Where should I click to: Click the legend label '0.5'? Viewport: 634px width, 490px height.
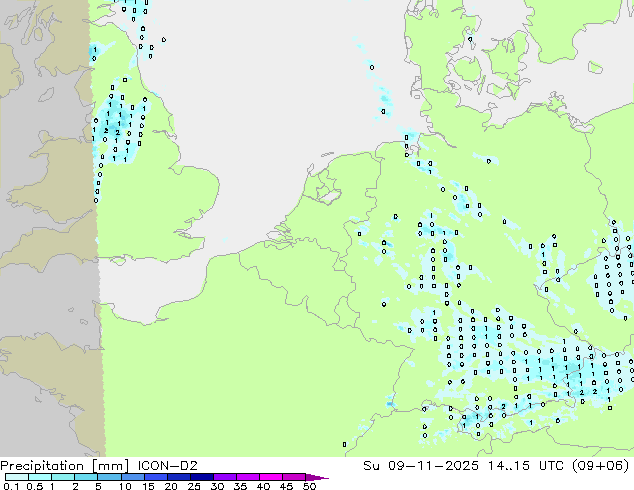click(x=35, y=486)
